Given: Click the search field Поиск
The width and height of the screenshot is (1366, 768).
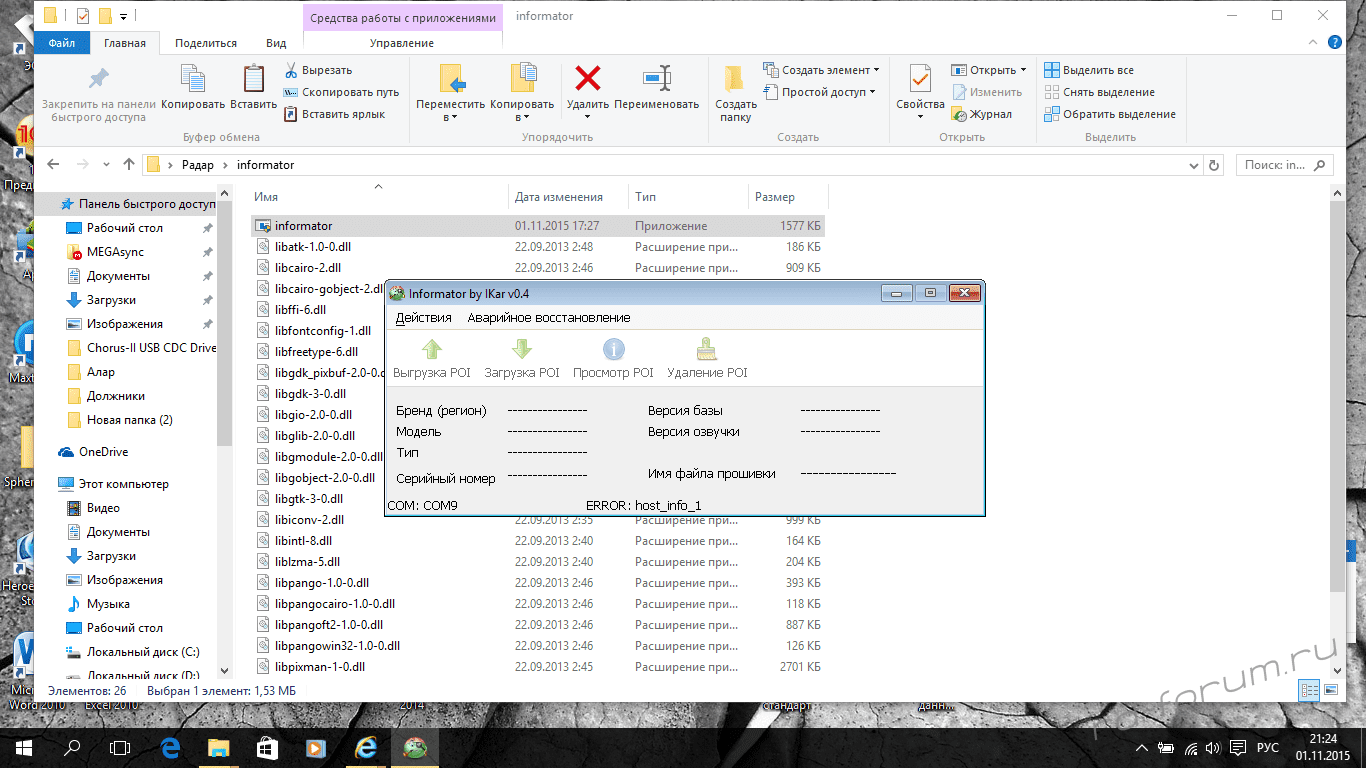Looking at the screenshot, I should pyautogui.click(x=1277, y=165).
